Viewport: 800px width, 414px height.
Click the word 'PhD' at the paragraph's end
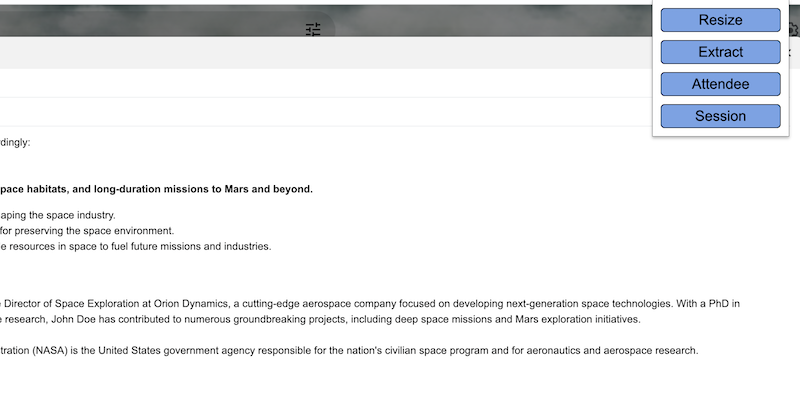pyautogui.click(x=719, y=304)
